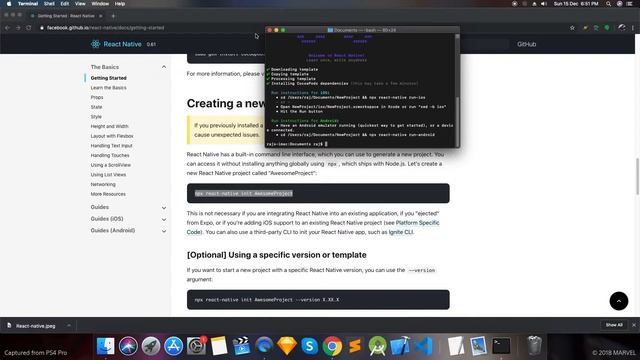Image resolution: width=640 pixels, height=360 pixels.
Task: Launch Android Studio from the dock
Action: coord(378,346)
